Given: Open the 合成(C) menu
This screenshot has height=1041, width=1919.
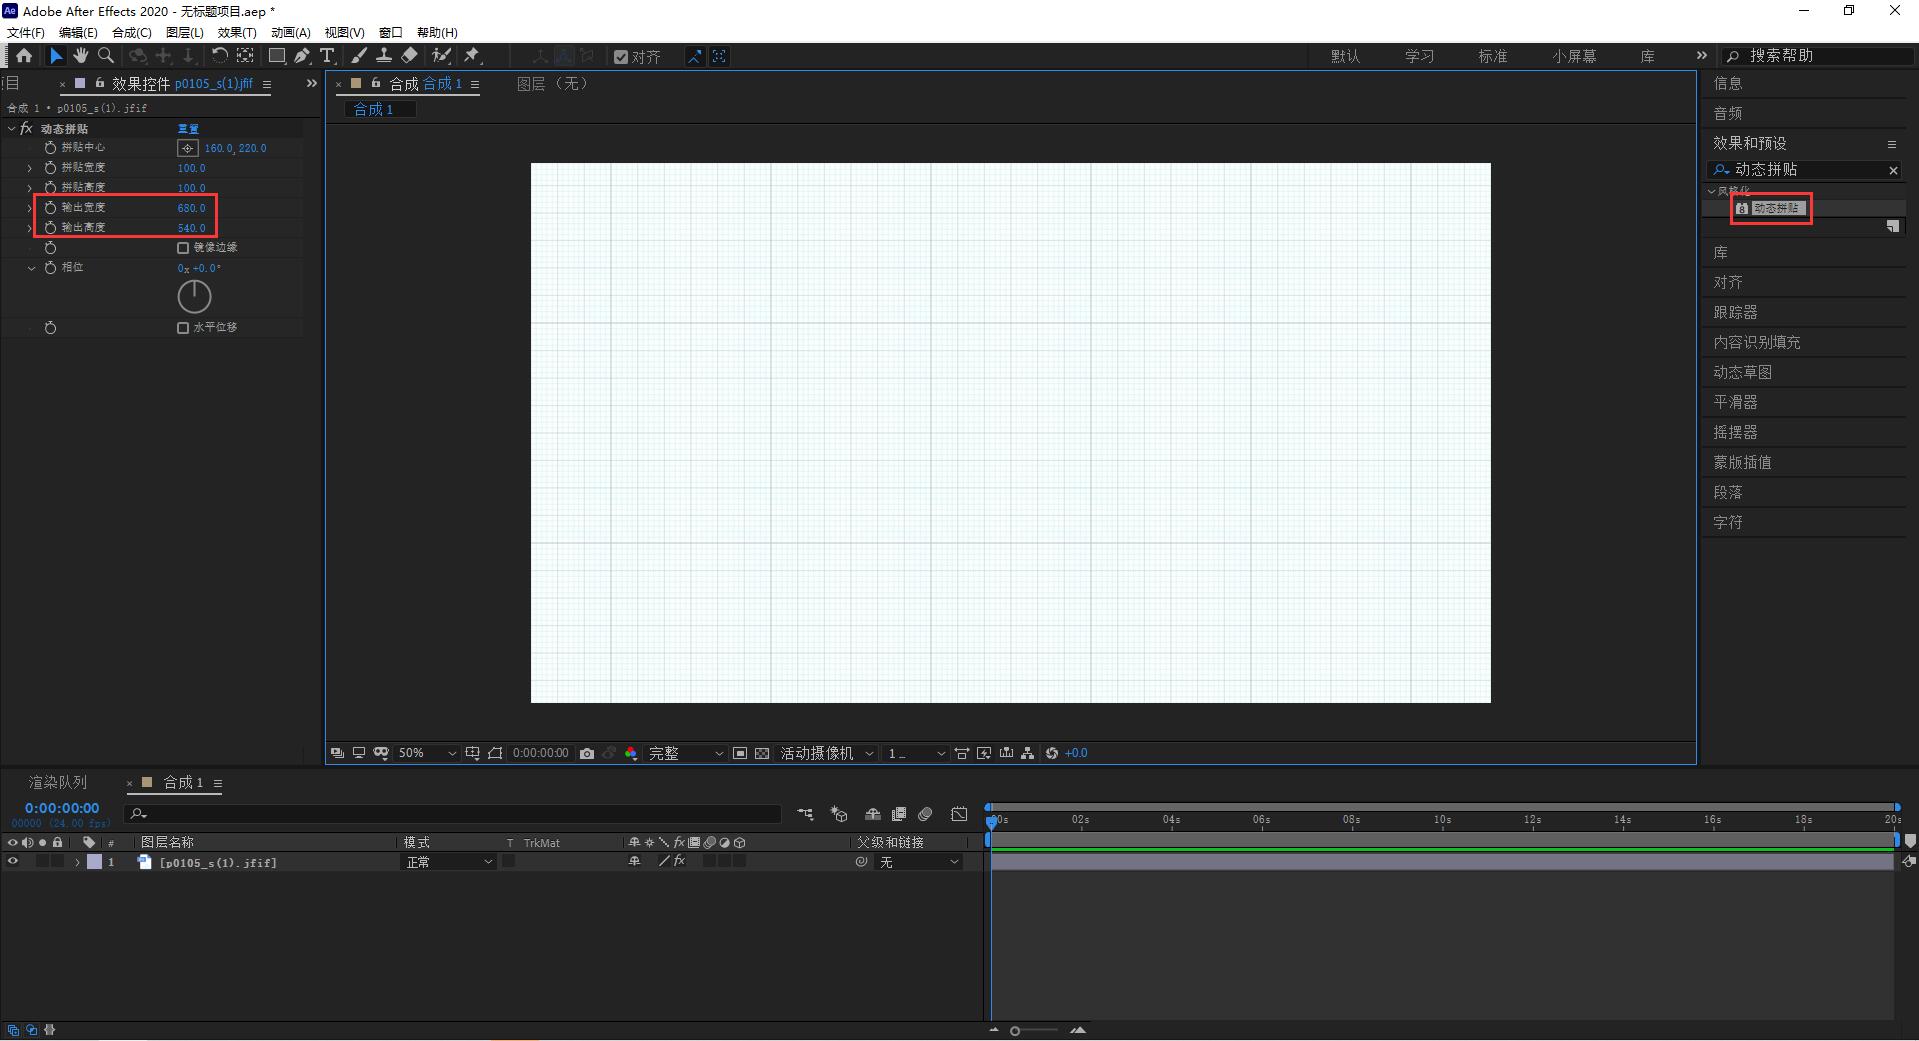Looking at the screenshot, I should click(131, 32).
